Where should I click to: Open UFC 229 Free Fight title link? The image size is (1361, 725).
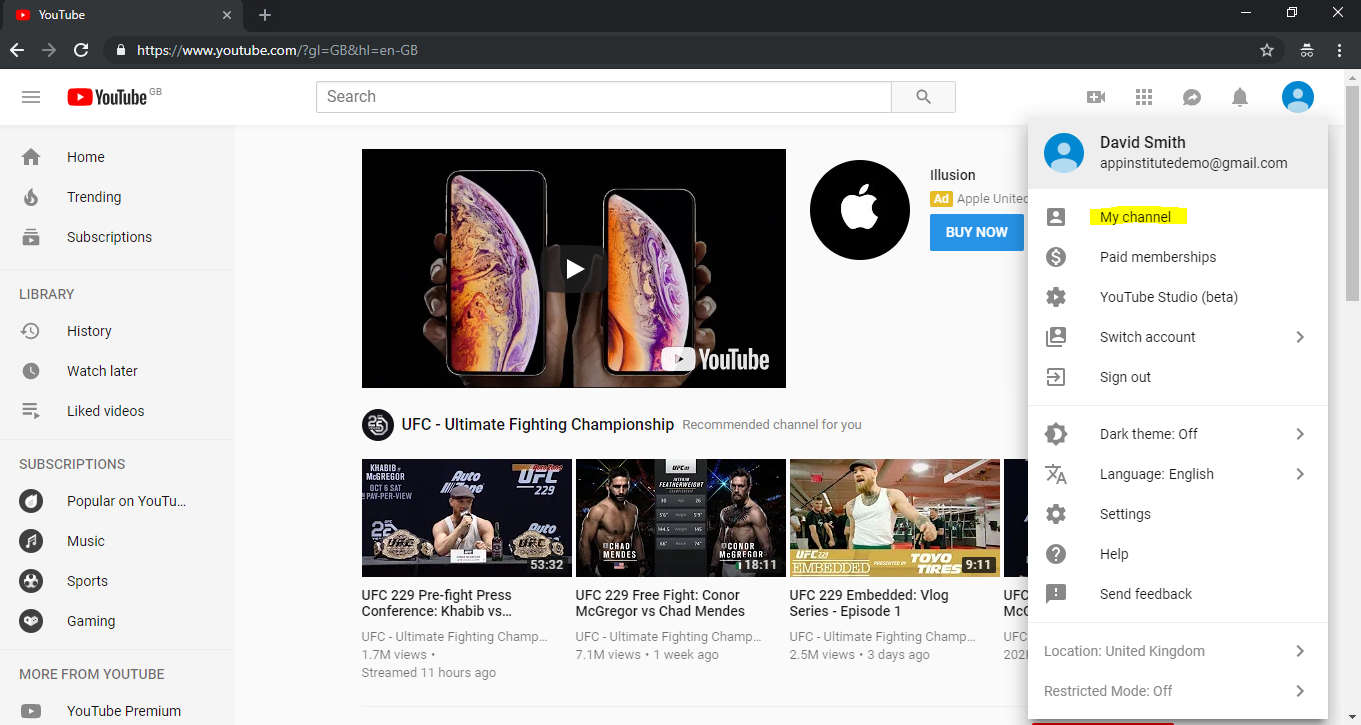pyautogui.click(x=660, y=603)
